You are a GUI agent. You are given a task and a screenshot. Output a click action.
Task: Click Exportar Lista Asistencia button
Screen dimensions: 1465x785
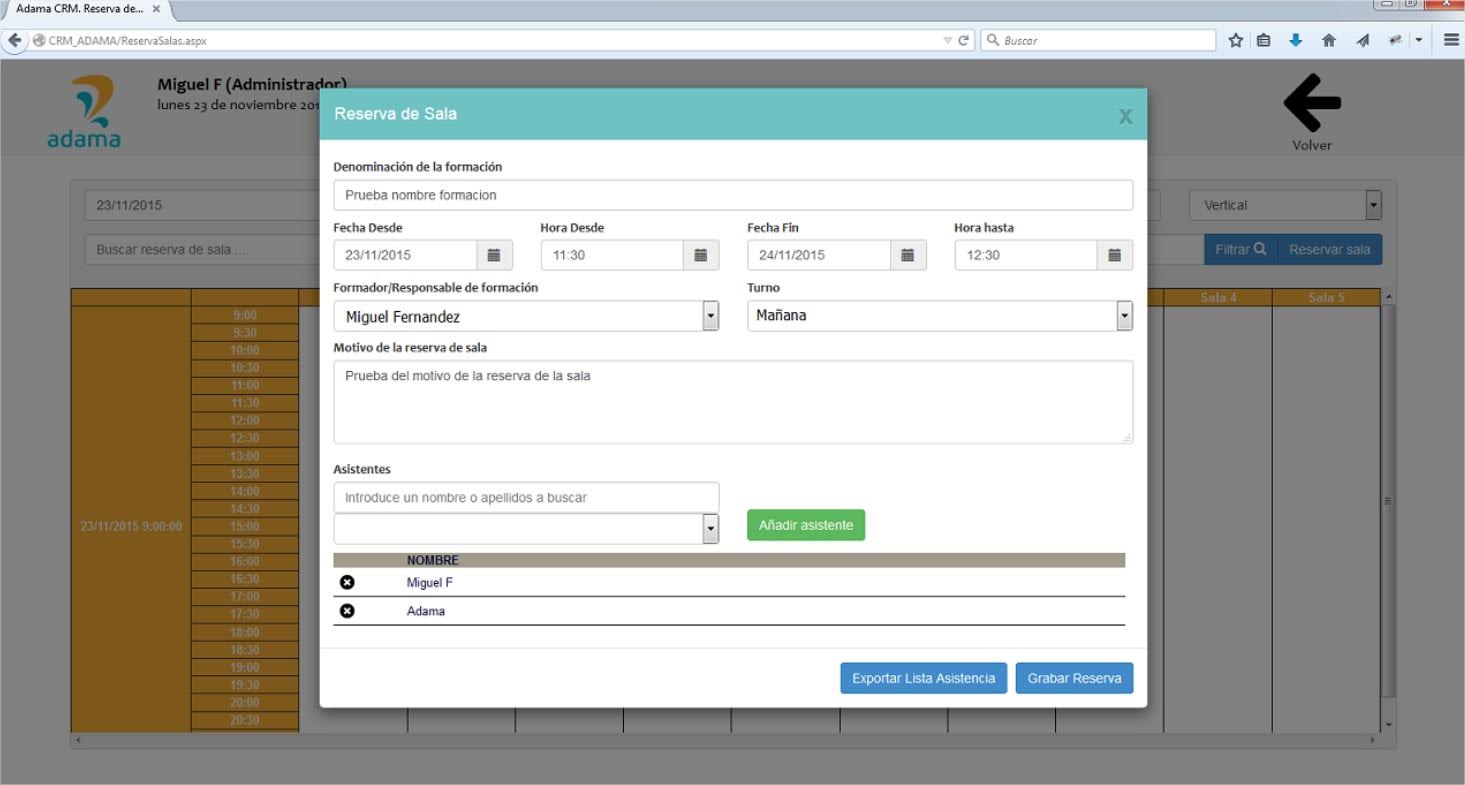point(923,678)
